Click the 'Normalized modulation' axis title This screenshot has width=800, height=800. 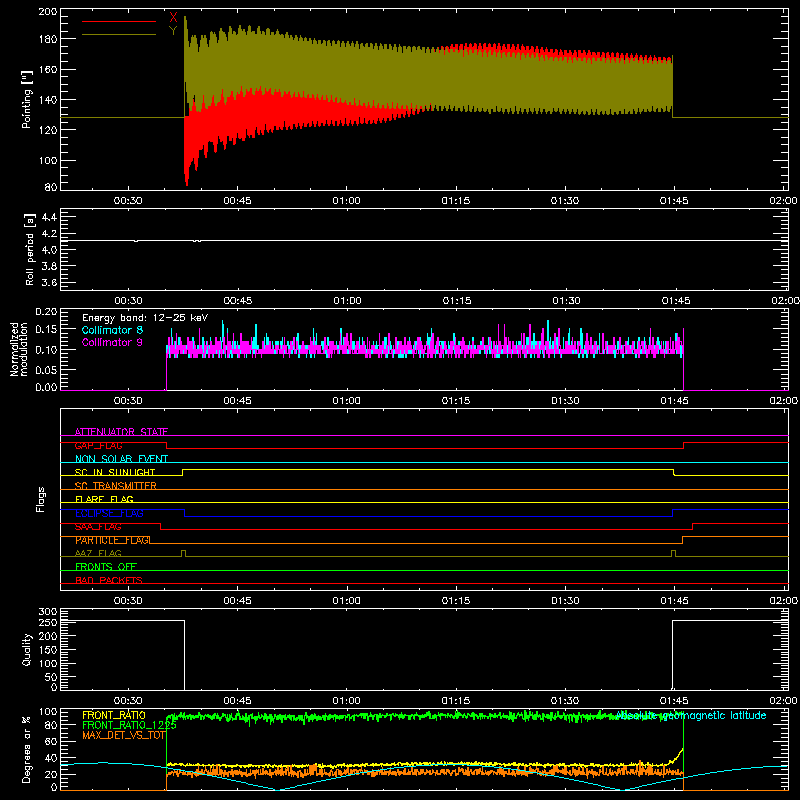click(x=19, y=349)
